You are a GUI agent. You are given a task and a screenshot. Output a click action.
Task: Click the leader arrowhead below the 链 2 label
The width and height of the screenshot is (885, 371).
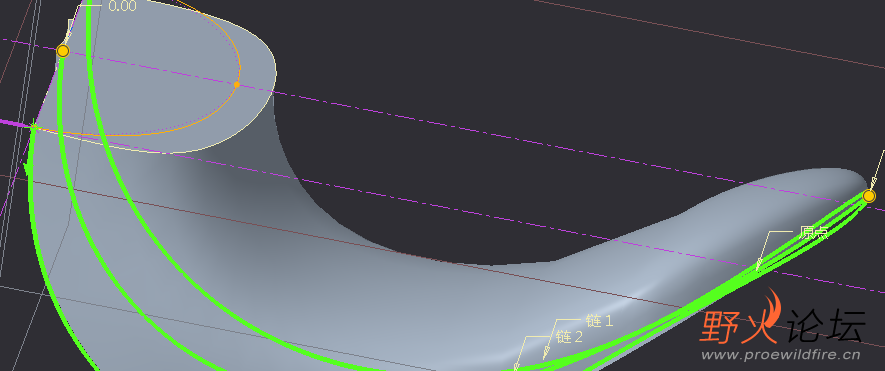(546, 352)
